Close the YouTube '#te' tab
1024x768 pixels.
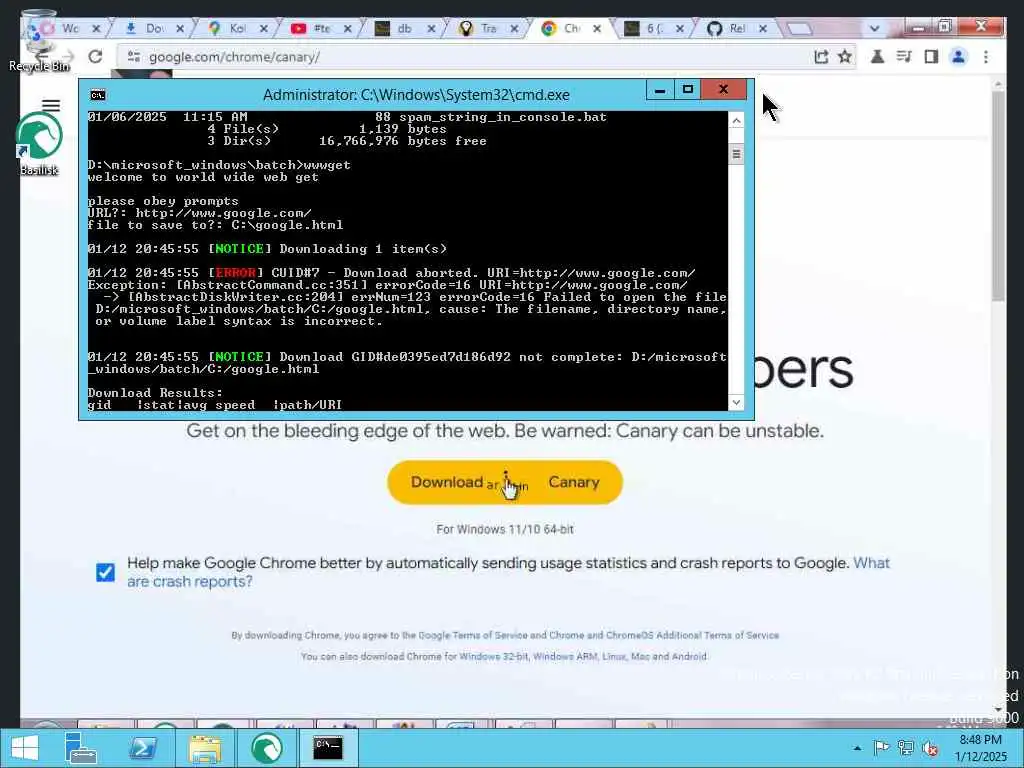click(347, 28)
